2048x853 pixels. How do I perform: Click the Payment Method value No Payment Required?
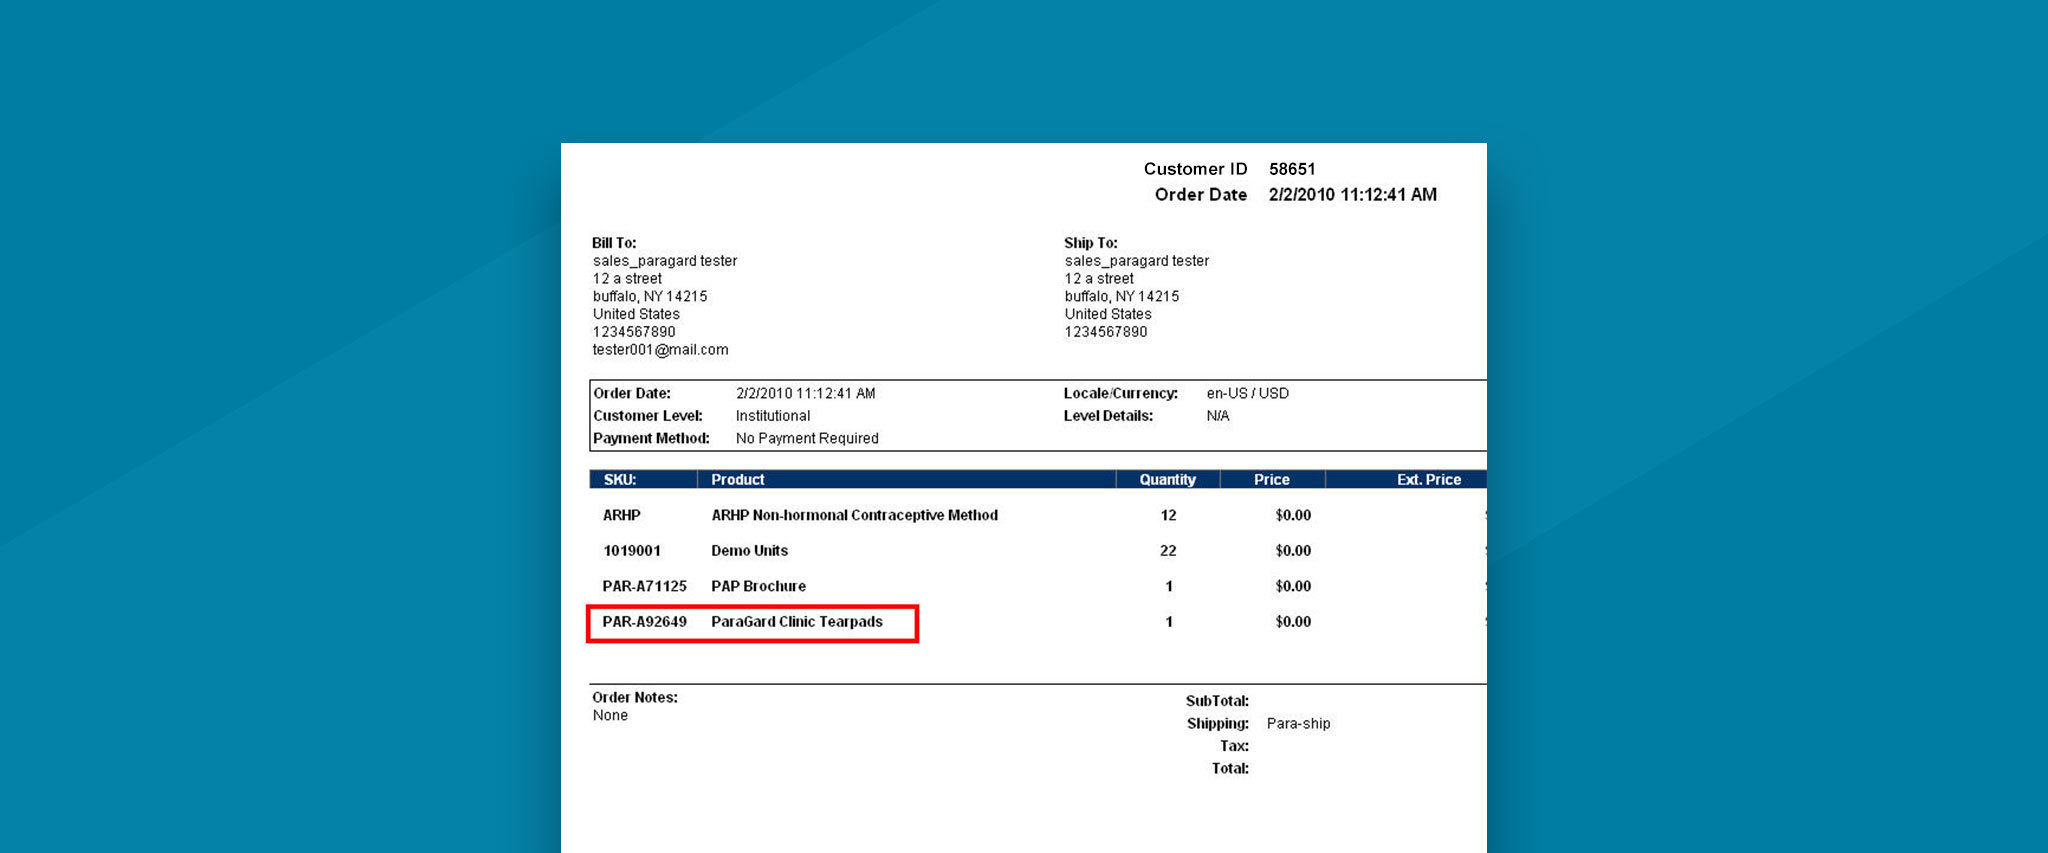[807, 439]
